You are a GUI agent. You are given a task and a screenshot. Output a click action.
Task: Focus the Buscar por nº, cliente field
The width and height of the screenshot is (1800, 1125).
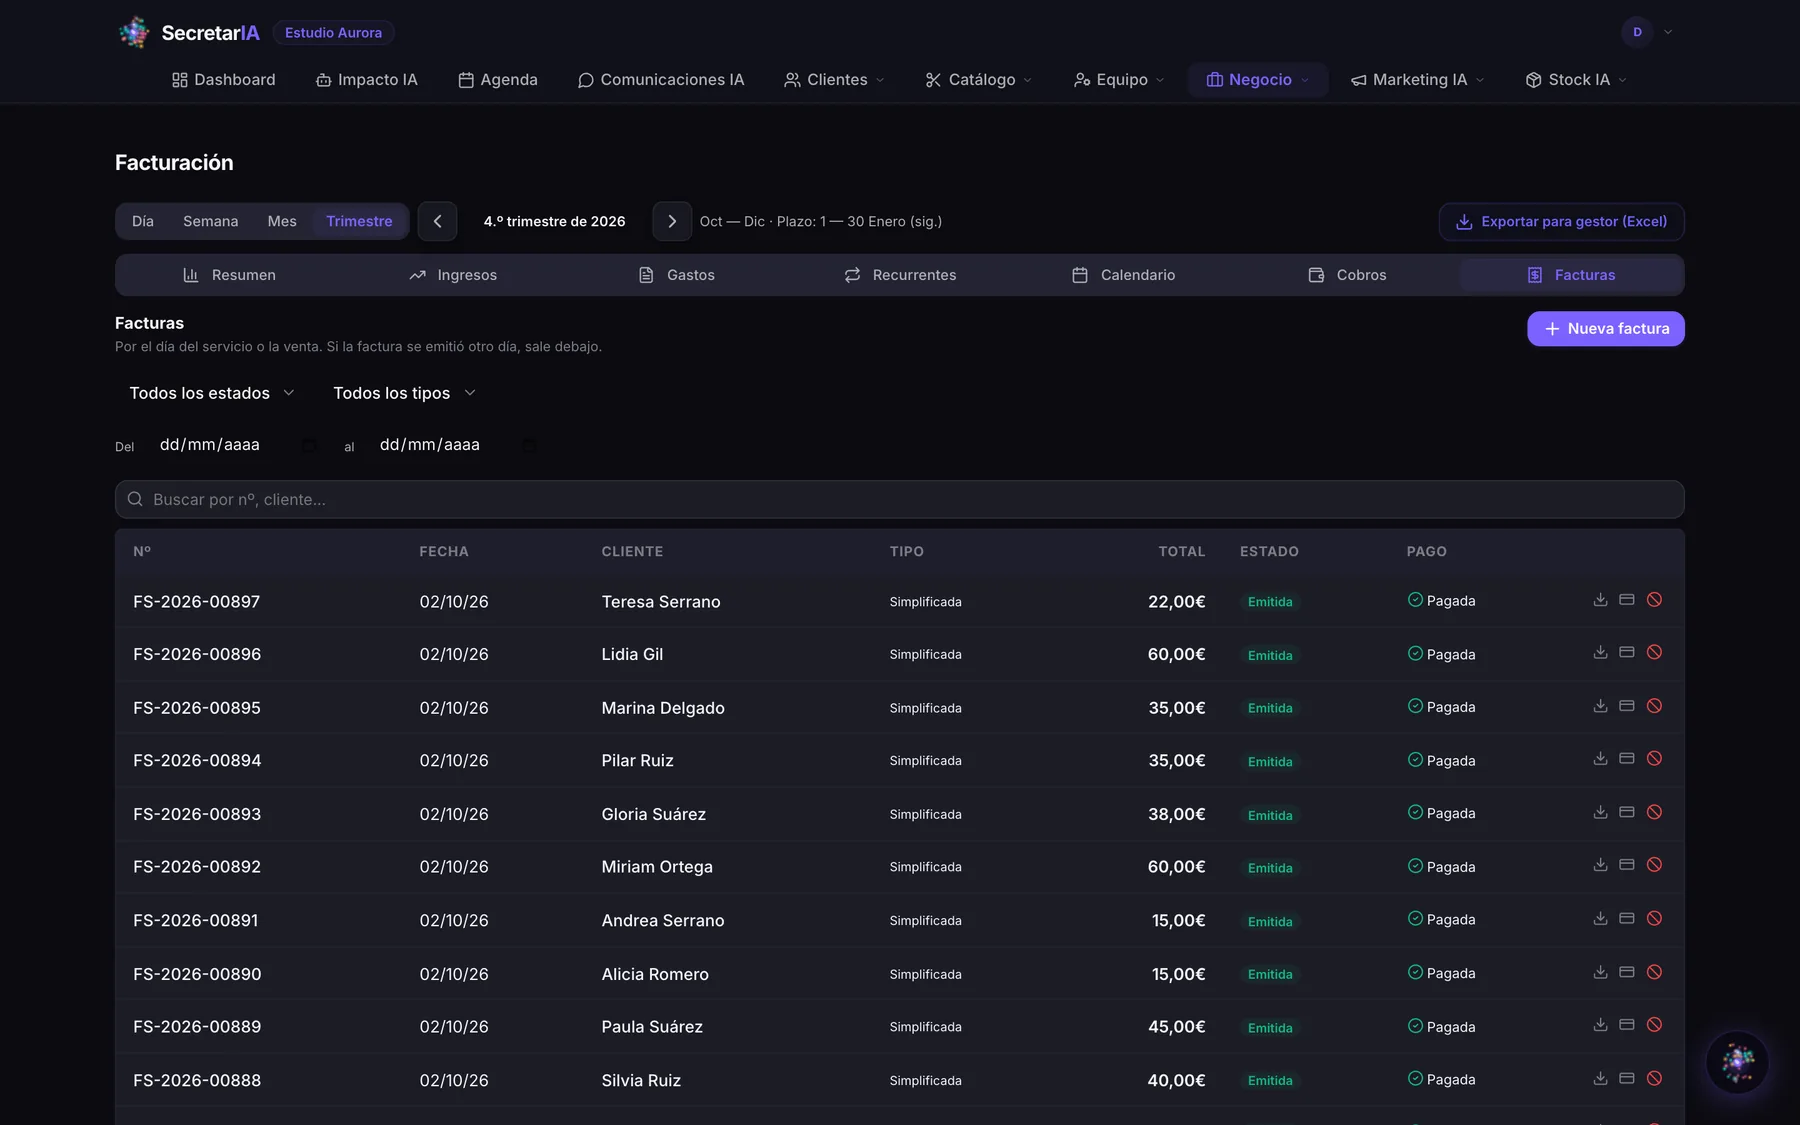900,499
